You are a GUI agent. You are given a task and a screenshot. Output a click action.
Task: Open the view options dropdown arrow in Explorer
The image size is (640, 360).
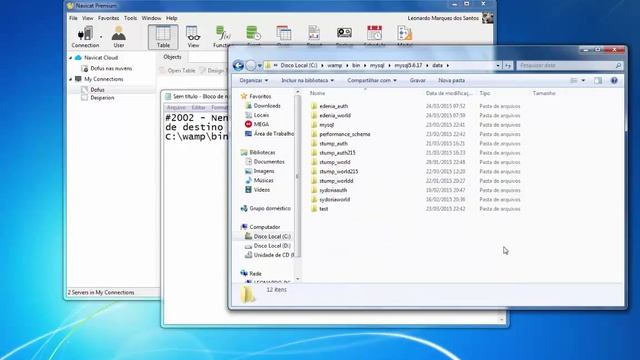583,80
